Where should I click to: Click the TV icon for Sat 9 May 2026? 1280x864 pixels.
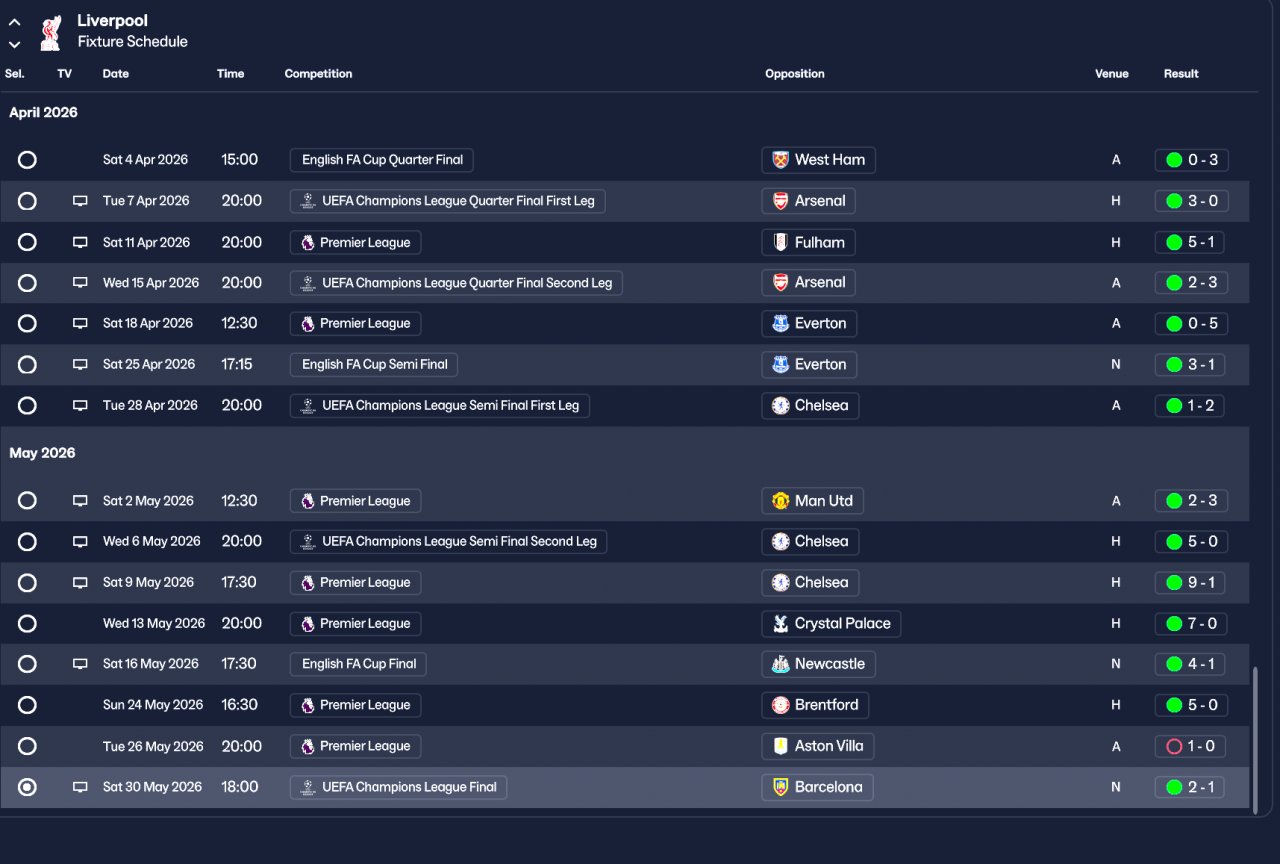tap(80, 583)
